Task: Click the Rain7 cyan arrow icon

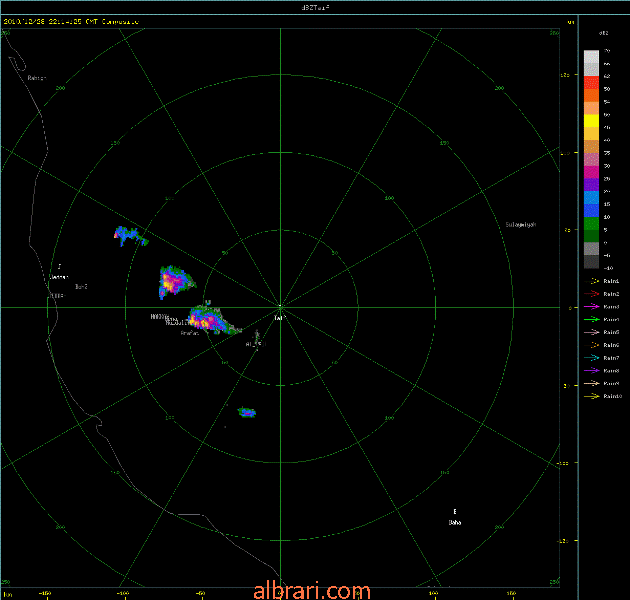Action: 592,358
